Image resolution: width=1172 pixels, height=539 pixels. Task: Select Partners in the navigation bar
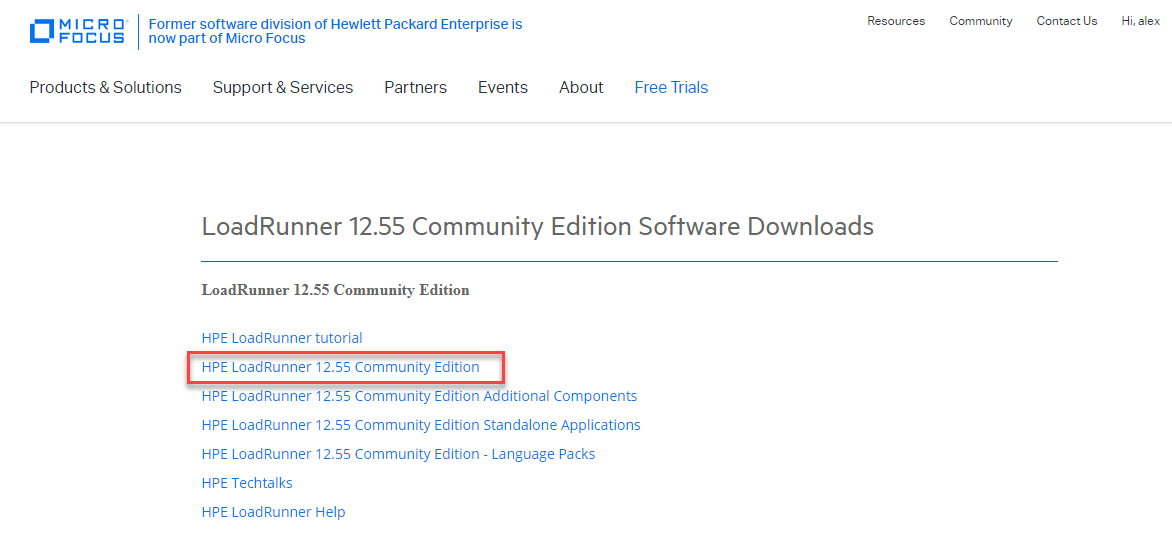pyautogui.click(x=415, y=88)
